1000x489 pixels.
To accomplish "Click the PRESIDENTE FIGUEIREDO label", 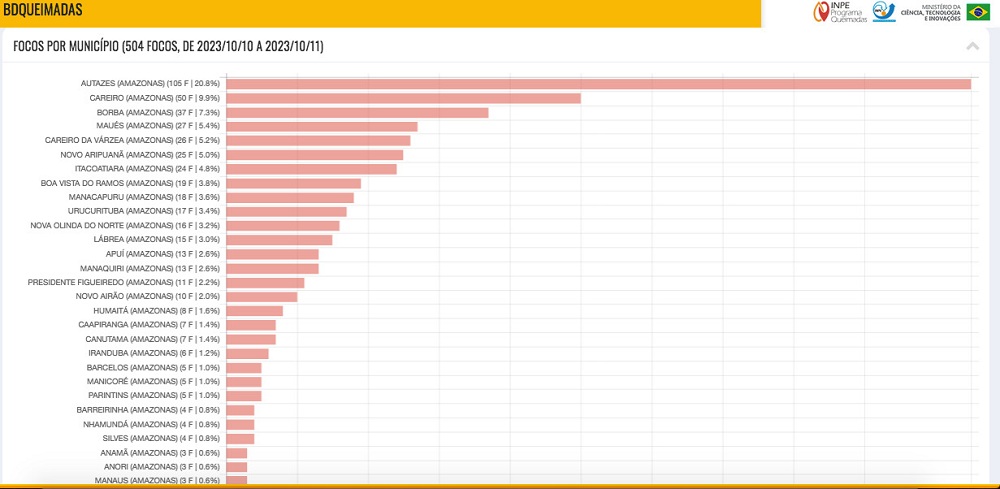I will point(124,282).
